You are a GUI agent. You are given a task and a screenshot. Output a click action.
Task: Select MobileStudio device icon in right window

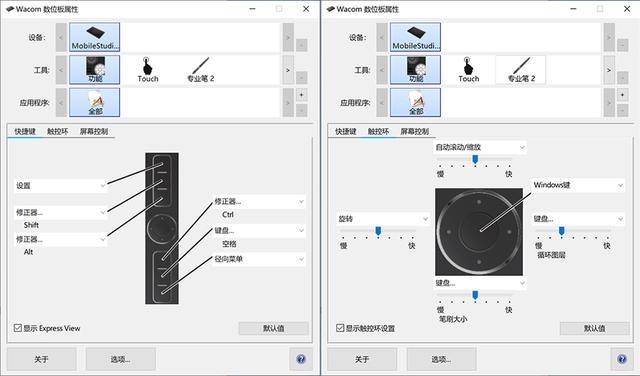(x=415, y=37)
